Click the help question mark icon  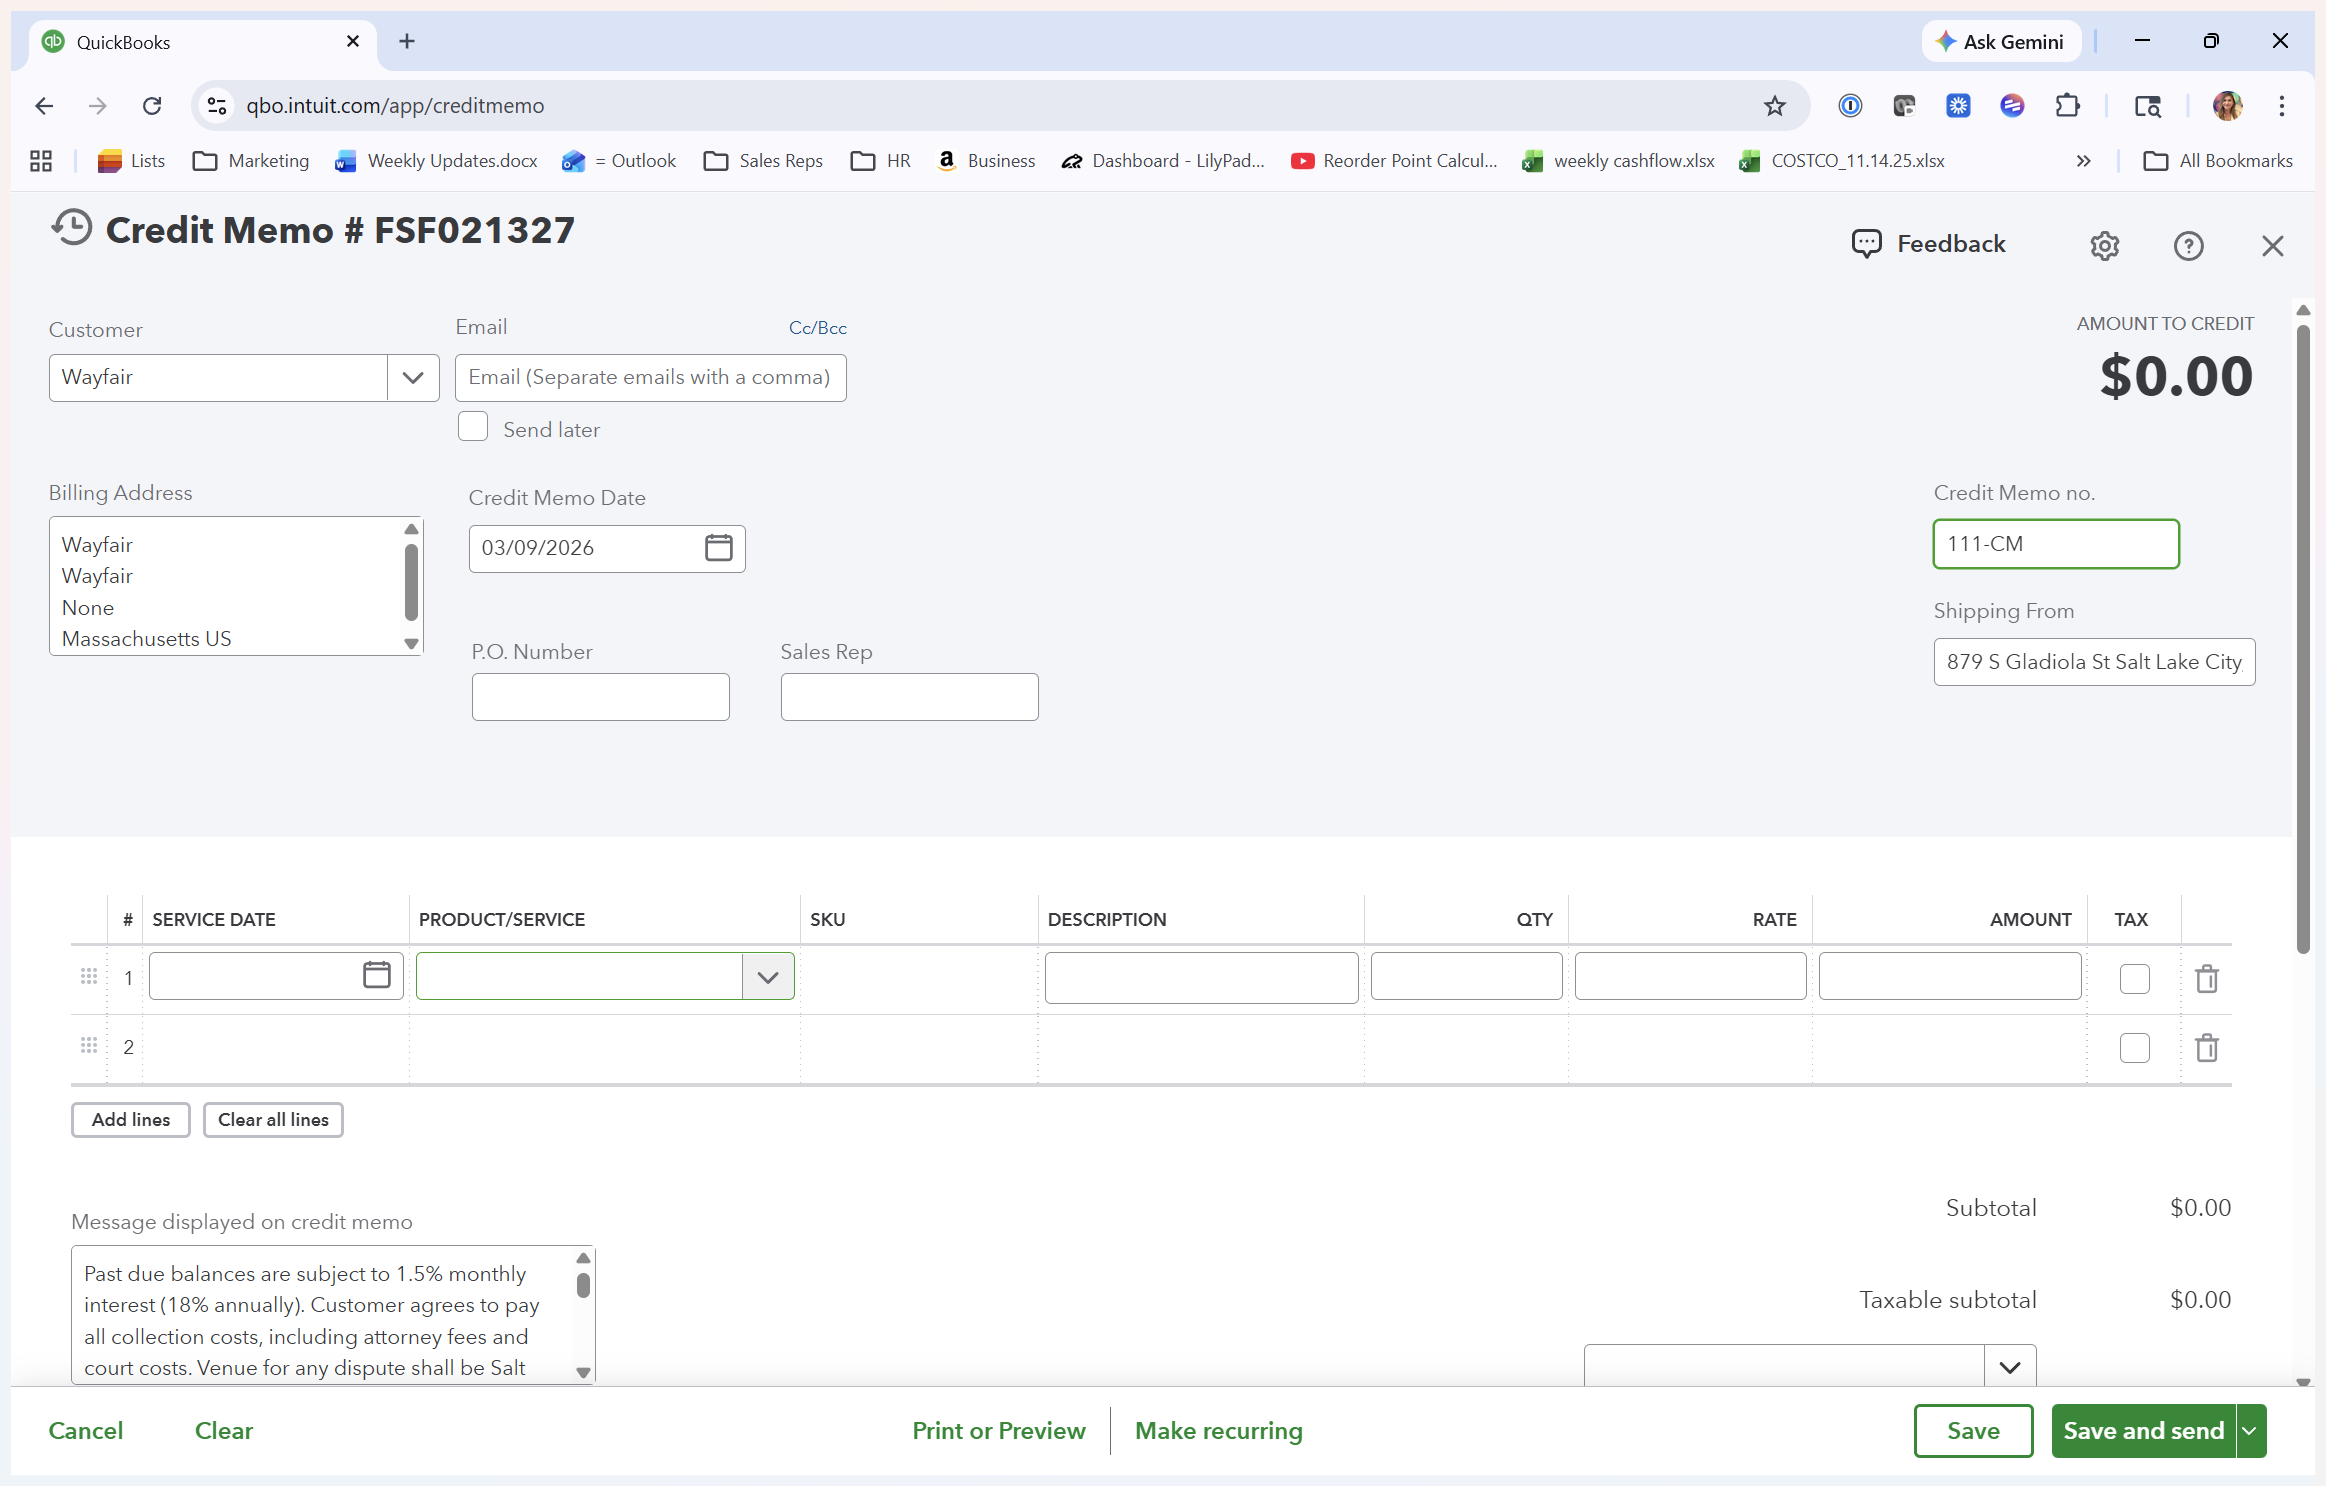[2188, 245]
